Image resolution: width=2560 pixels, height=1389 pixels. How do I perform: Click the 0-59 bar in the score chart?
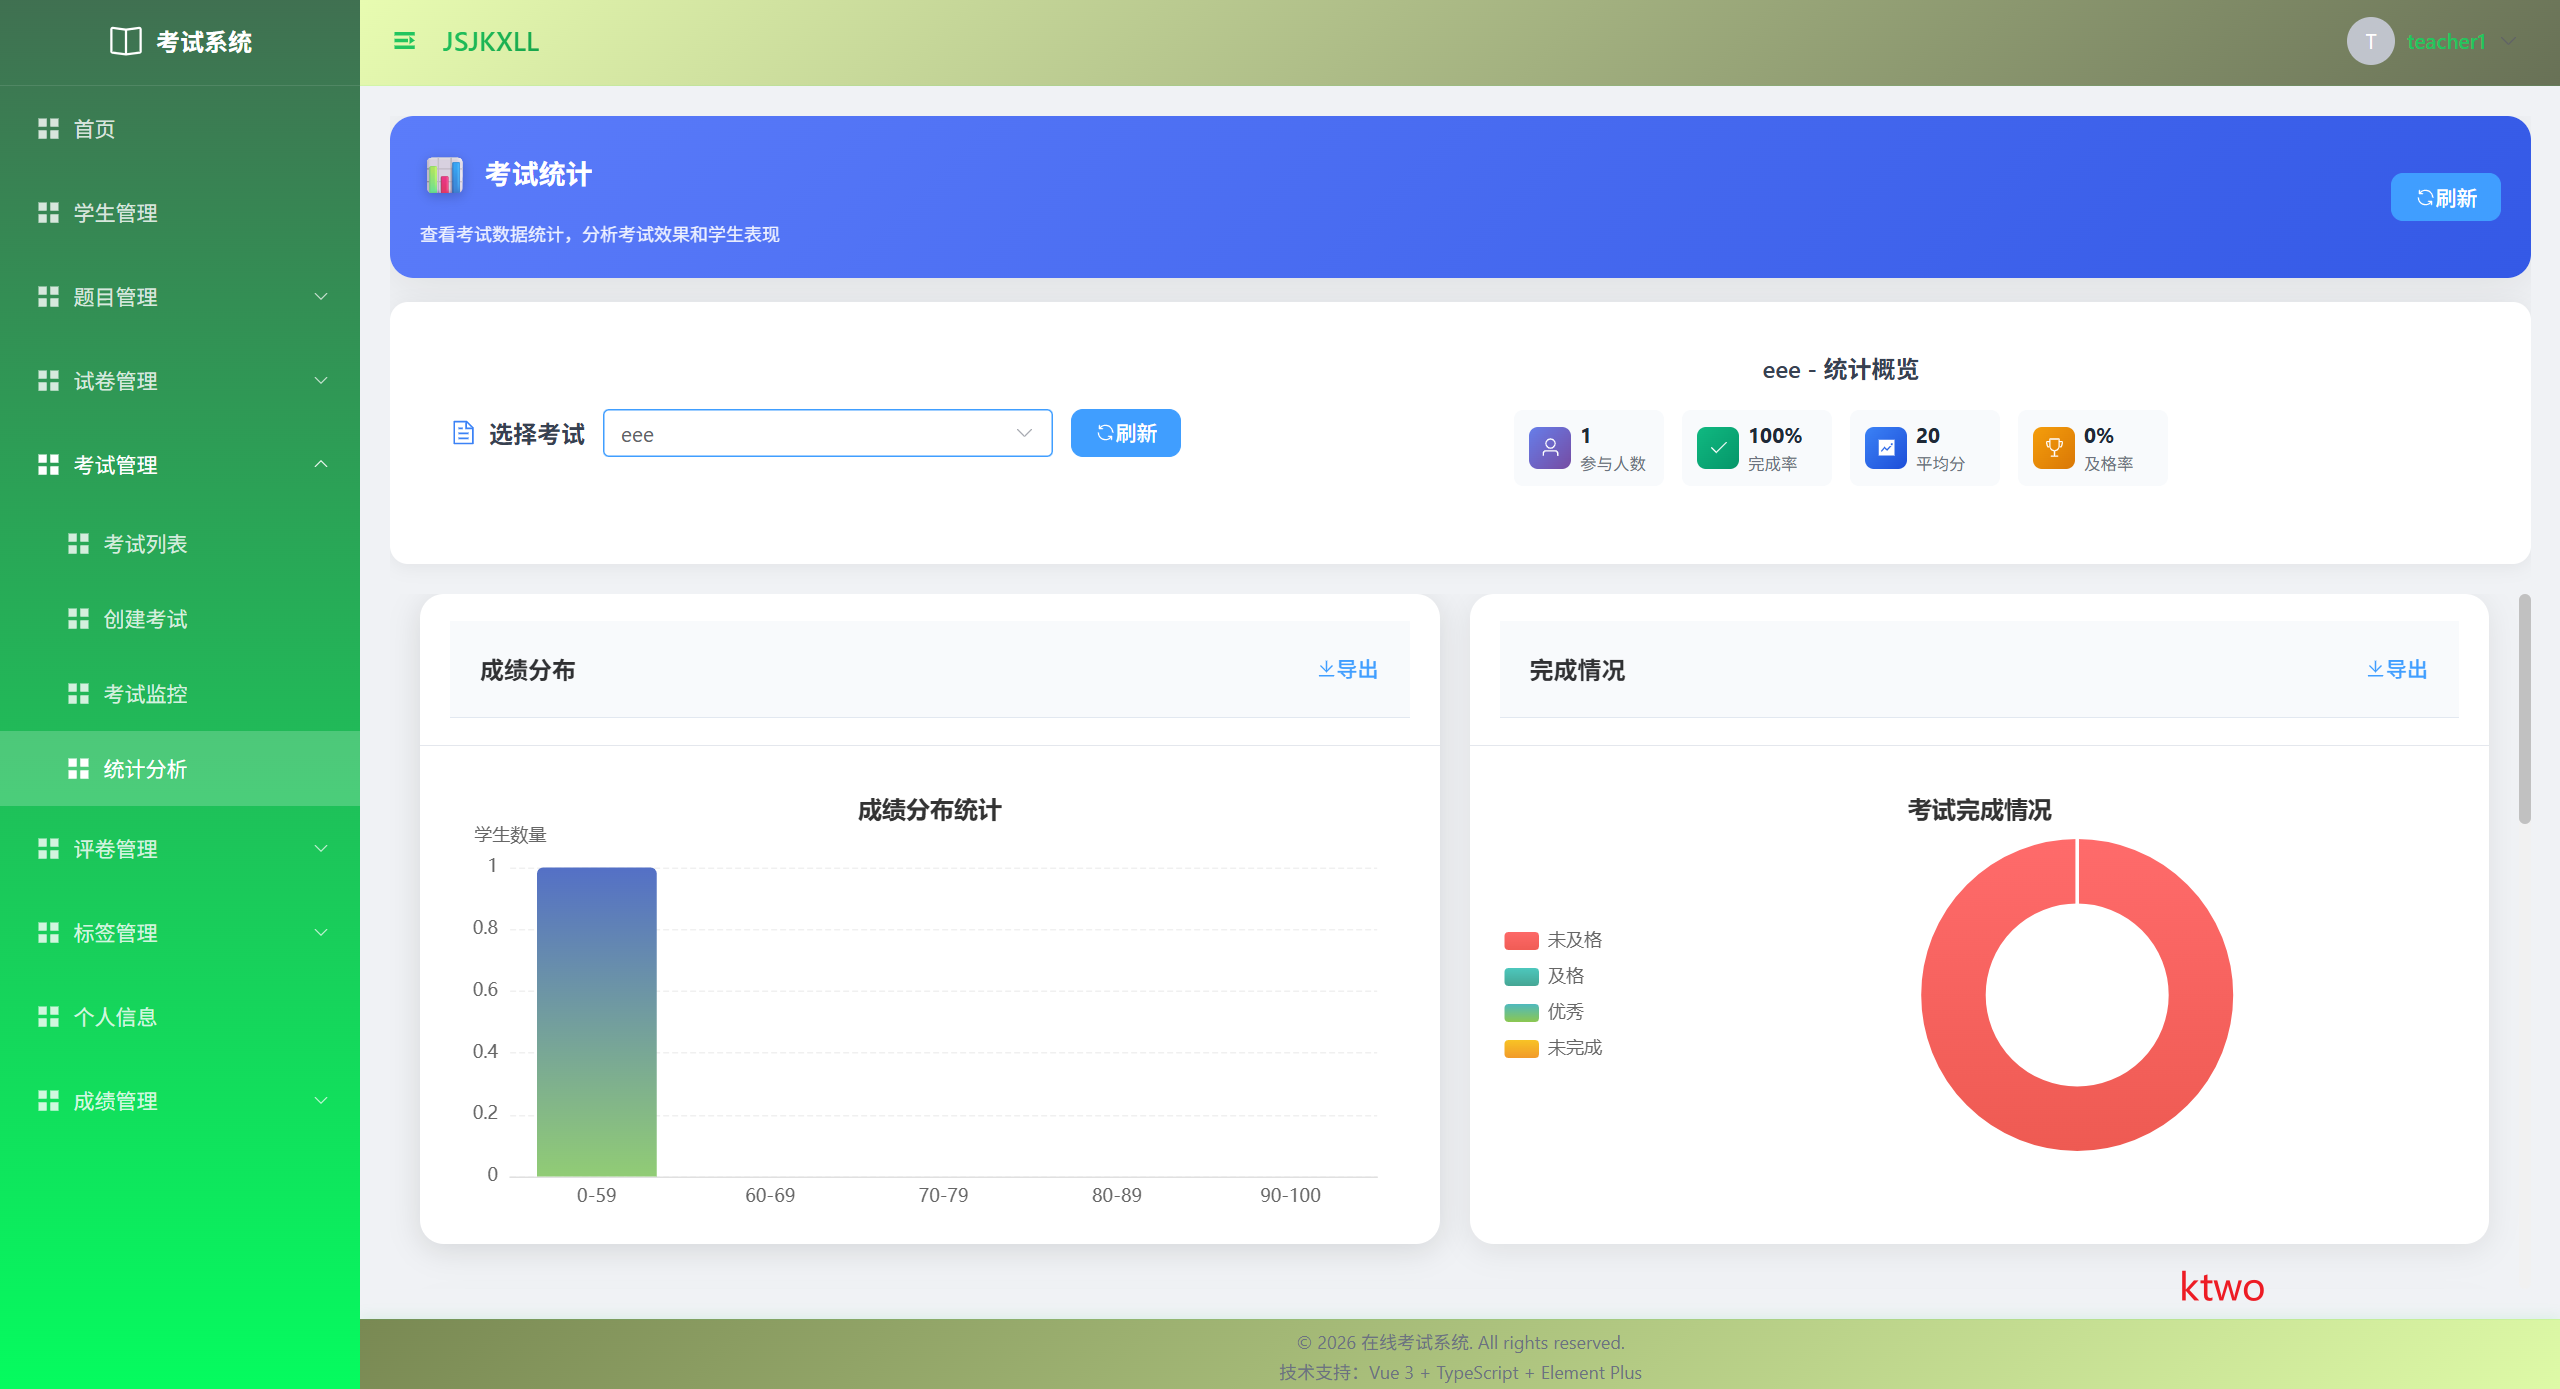pyautogui.click(x=596, y=1020)
